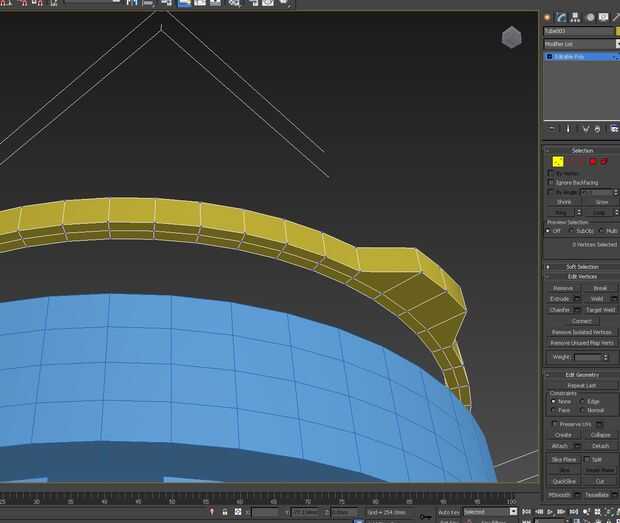Enable the Preserve UVs checkbox
The height and width of the screenshot is (523, 620).
coord(555,424)
